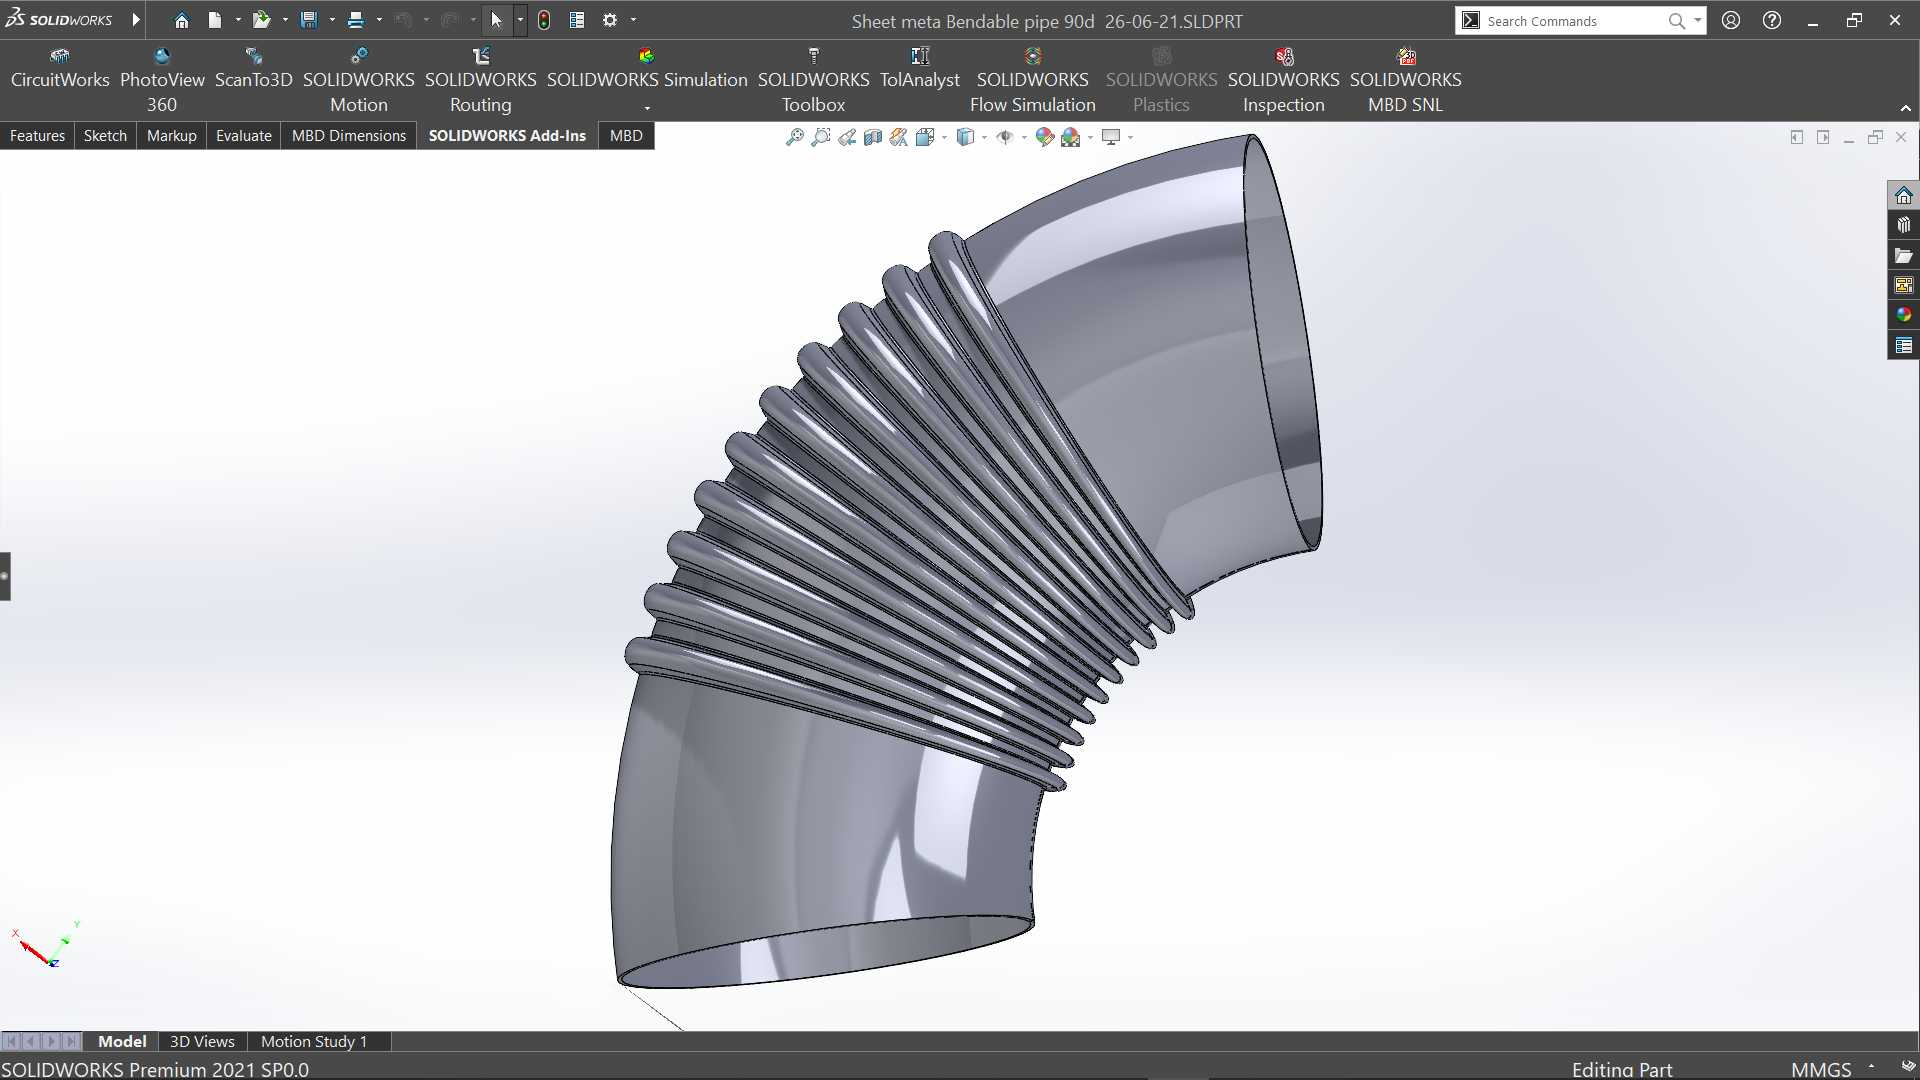Image resolution: width=1920 pixels, height=1080 pixels.
Task: Switch to the Evaluate tab
Action: click(244, 136)
